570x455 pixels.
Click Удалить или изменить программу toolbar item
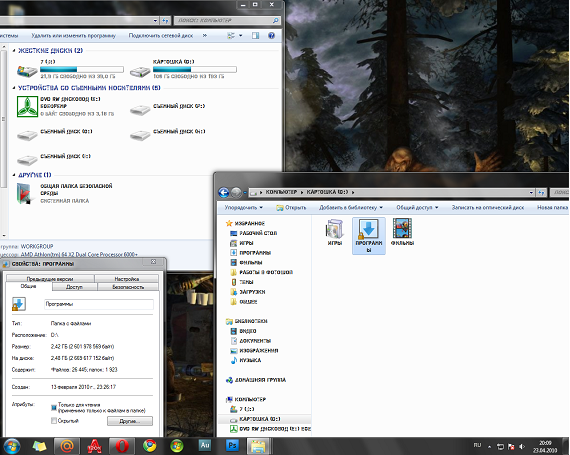(73, 36)
